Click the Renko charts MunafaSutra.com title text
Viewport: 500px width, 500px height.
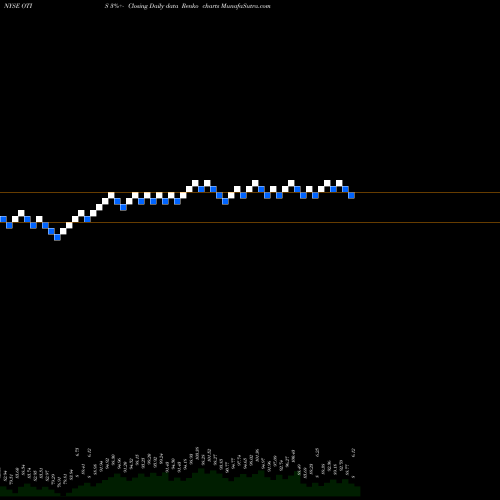pyautogui.click(x=226, y=6)
